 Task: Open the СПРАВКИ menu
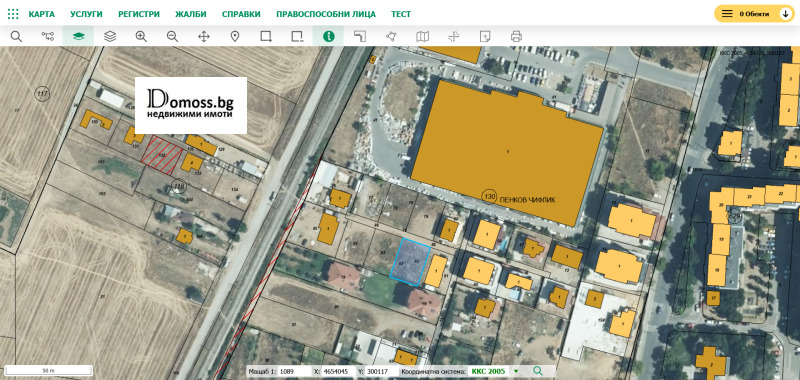point(241,14)
